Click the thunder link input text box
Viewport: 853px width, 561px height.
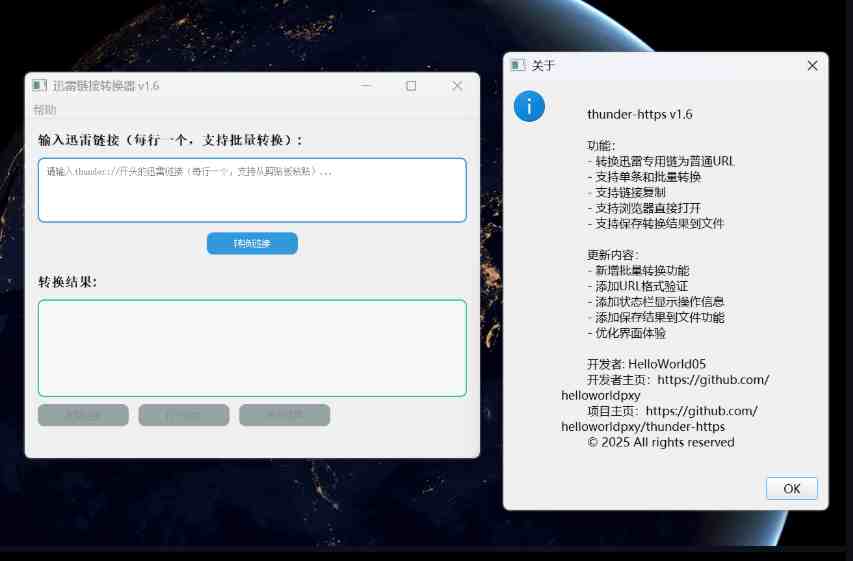252,190
